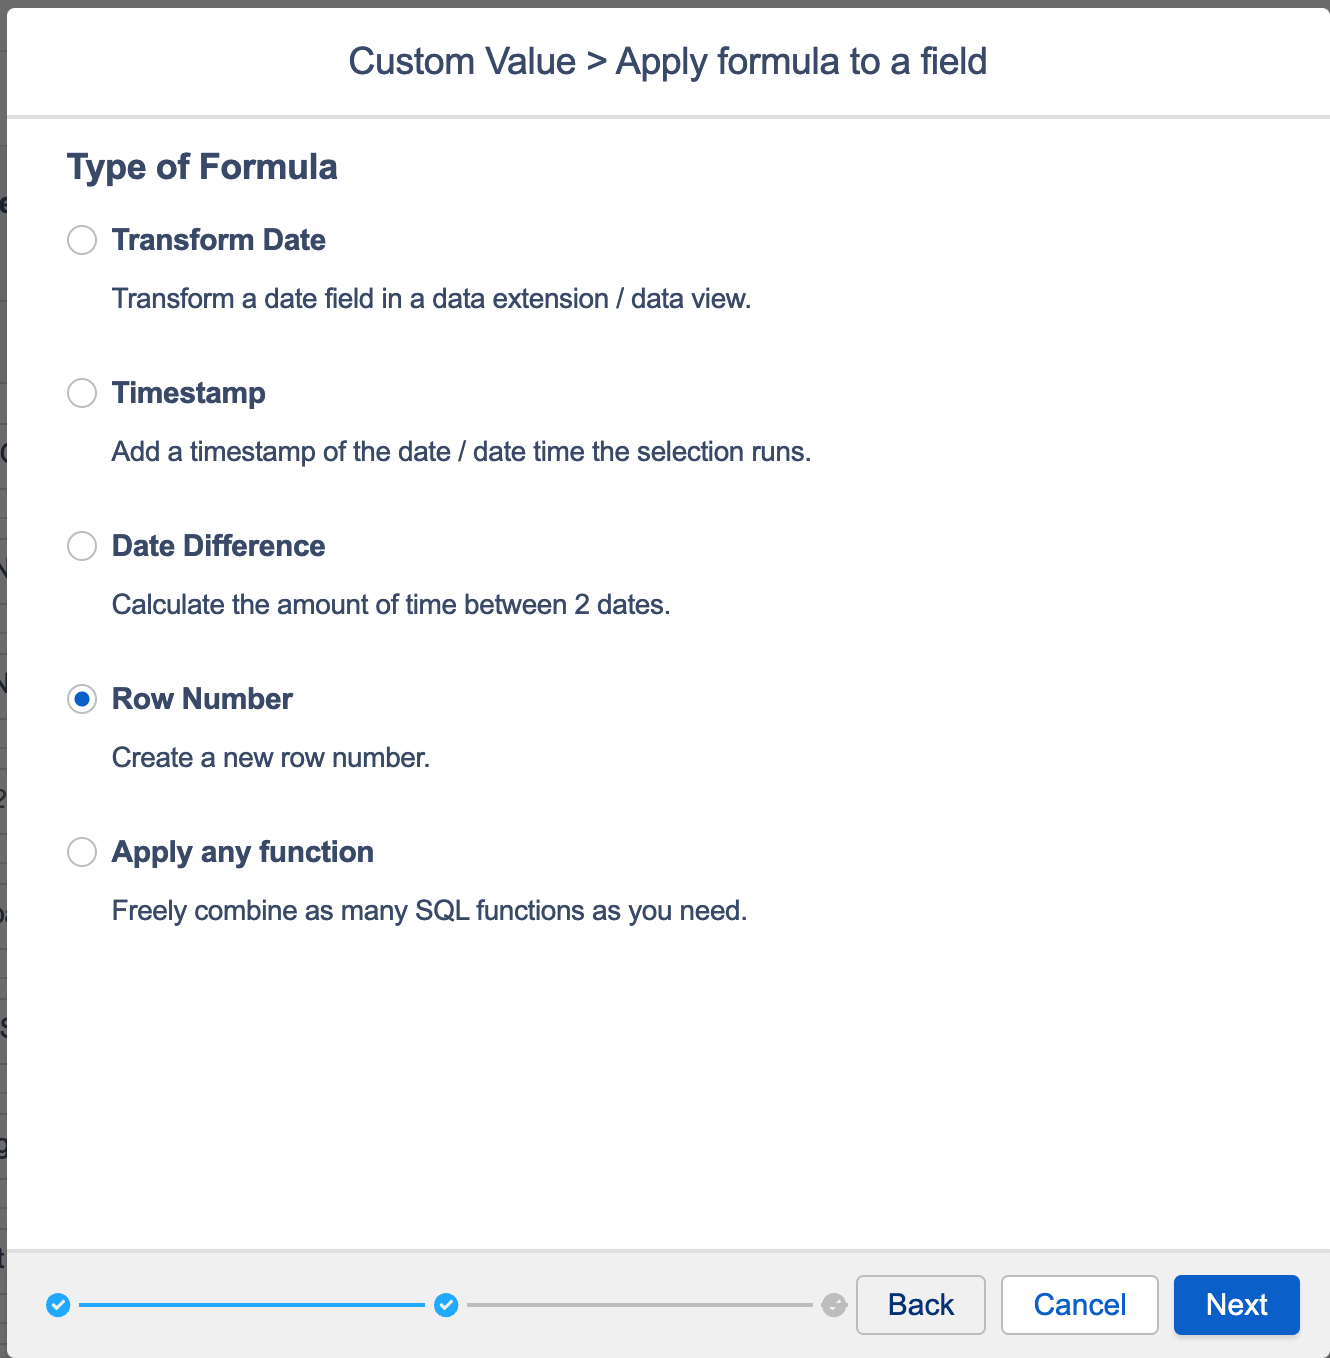The height and width of the screenshot is (1358, 1330).
Task: Click the bold Row Number label text
Action: point(202,699)
